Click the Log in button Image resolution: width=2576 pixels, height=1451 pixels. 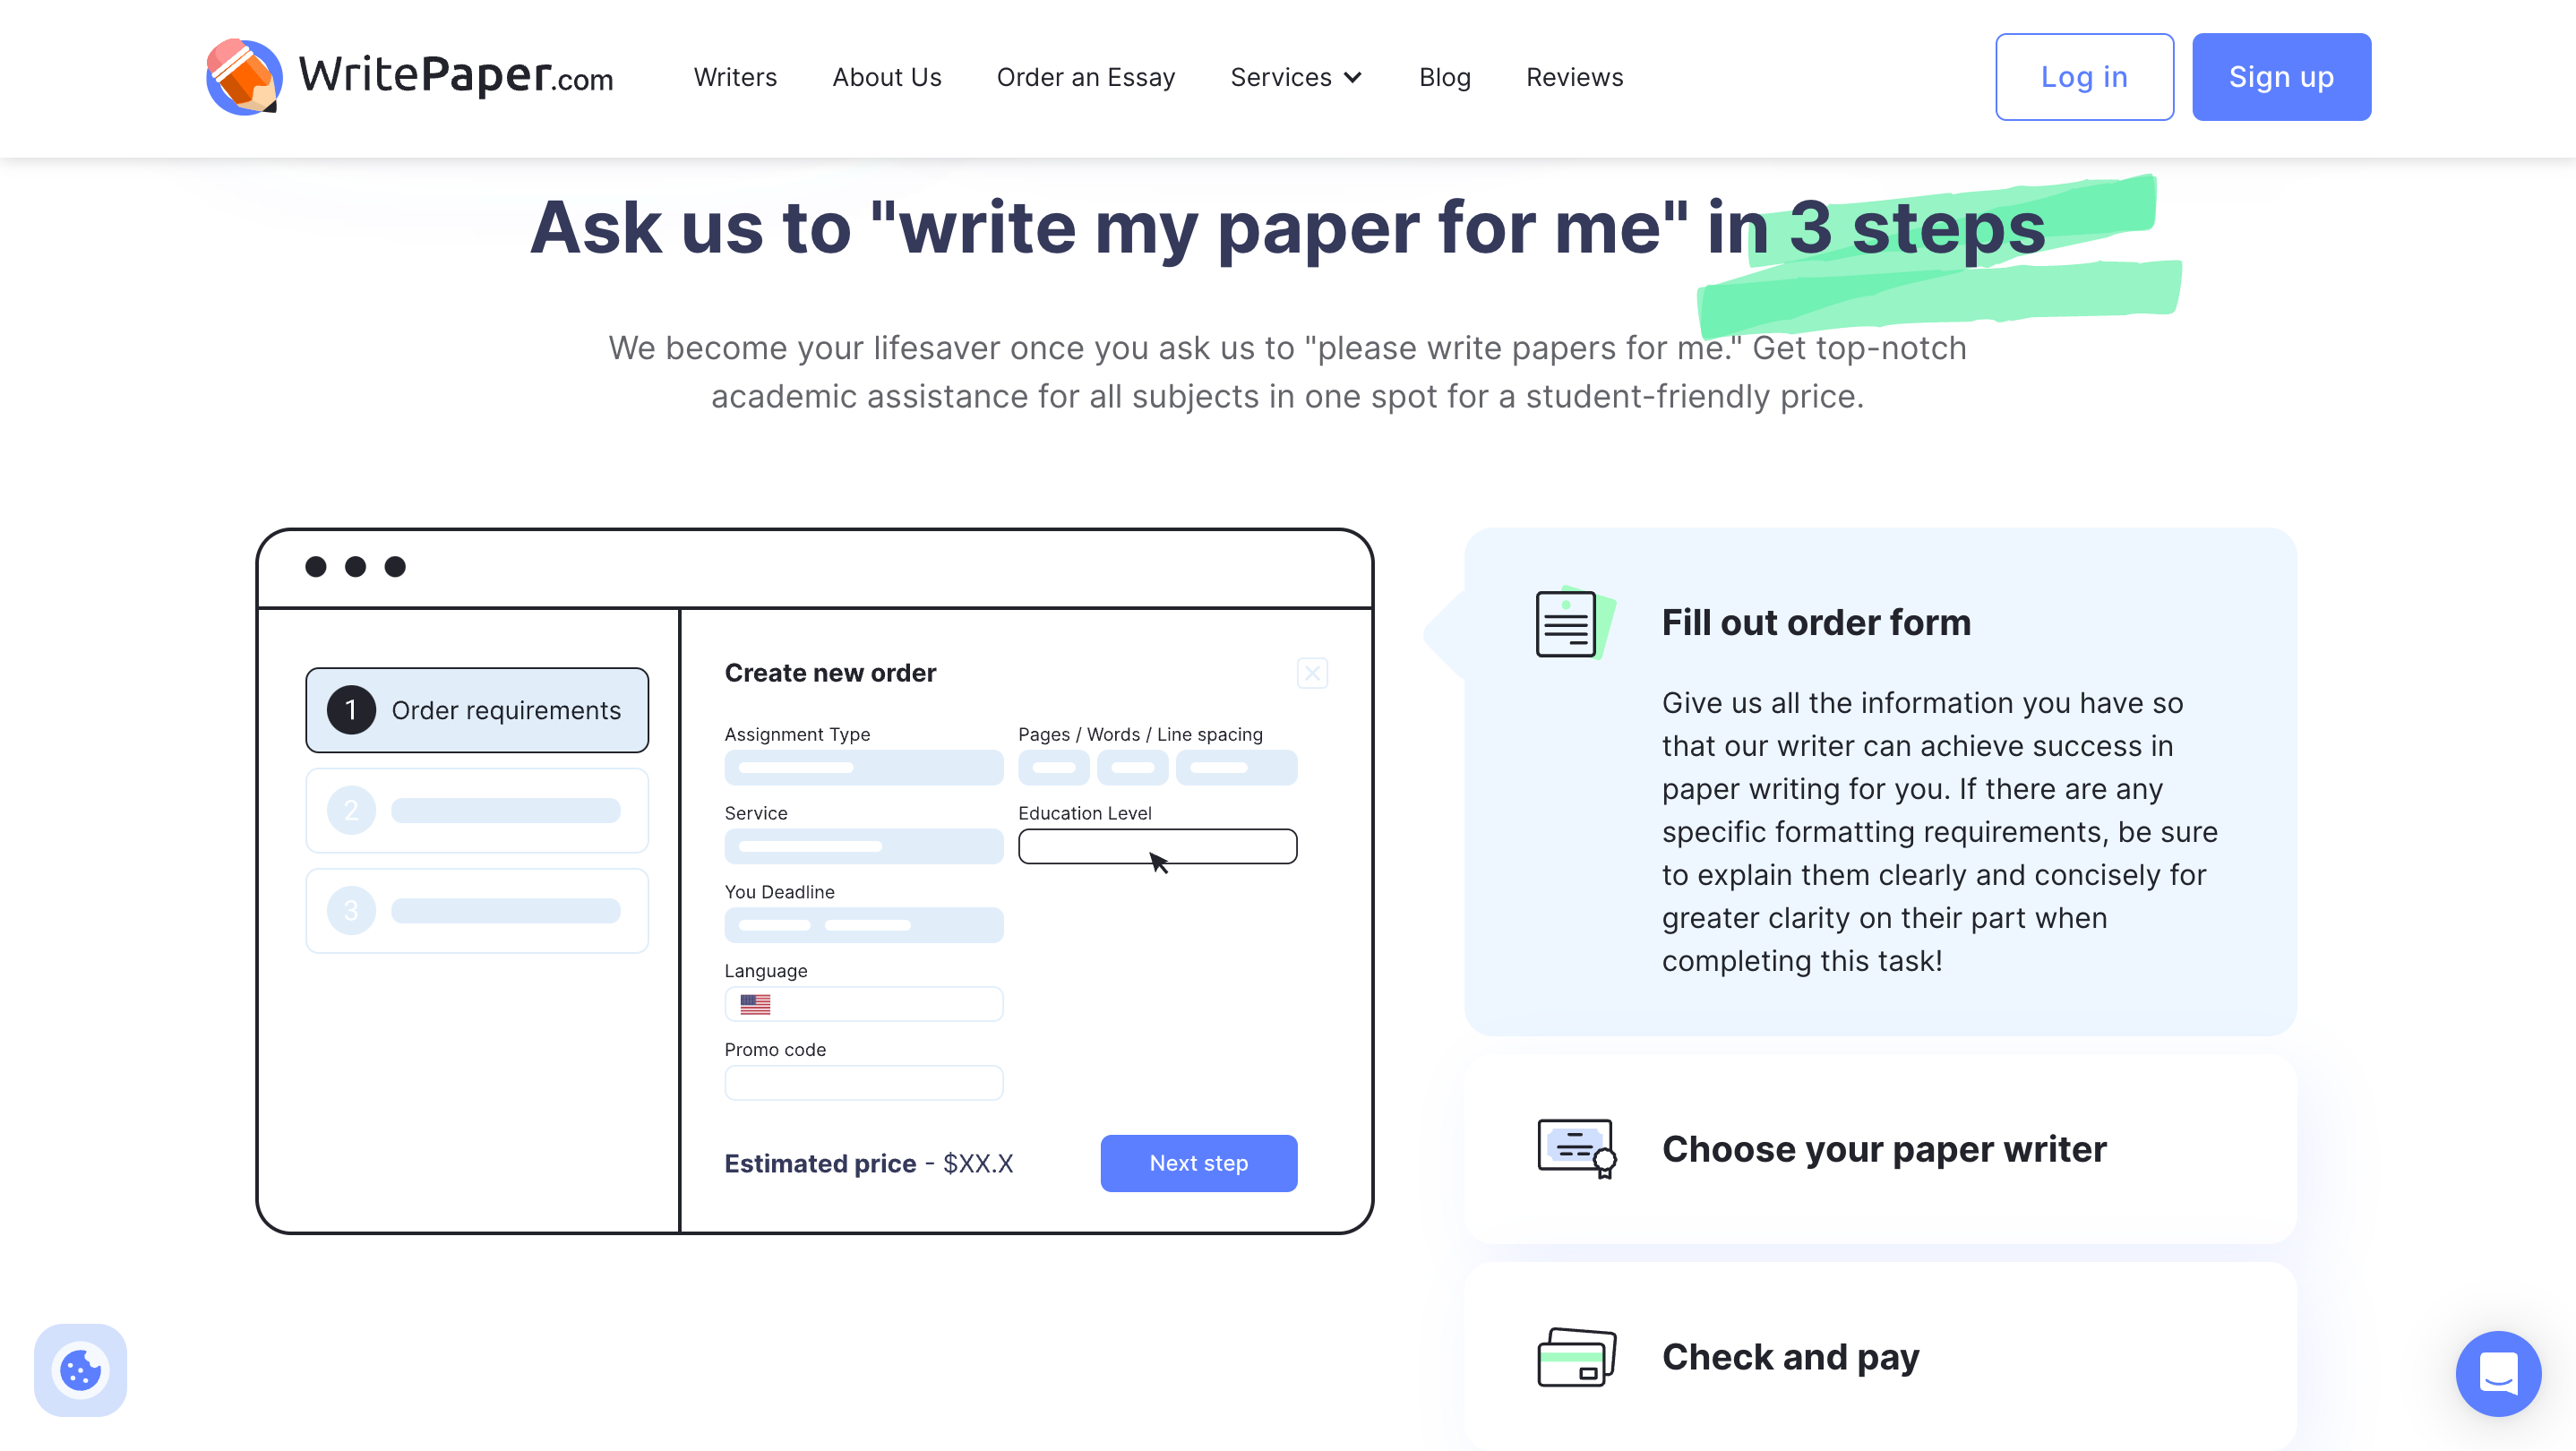(x=2084, y=76)
